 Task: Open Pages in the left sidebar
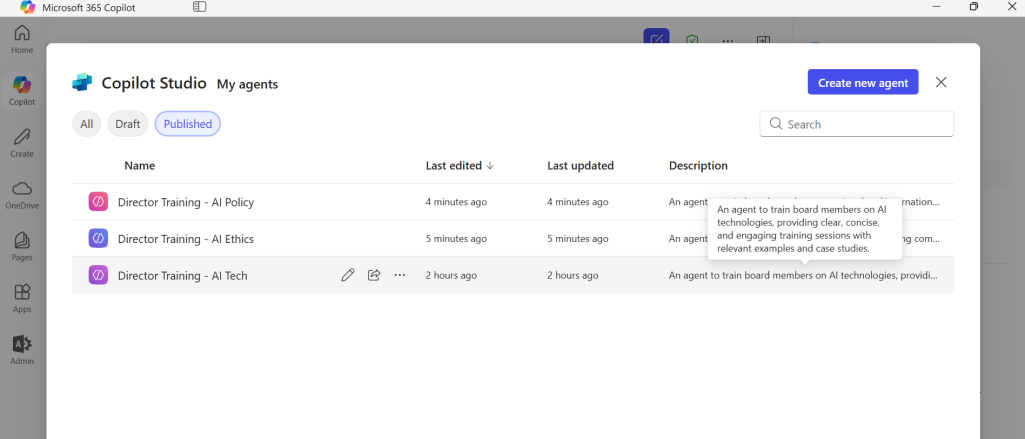[x=22, y=246]
